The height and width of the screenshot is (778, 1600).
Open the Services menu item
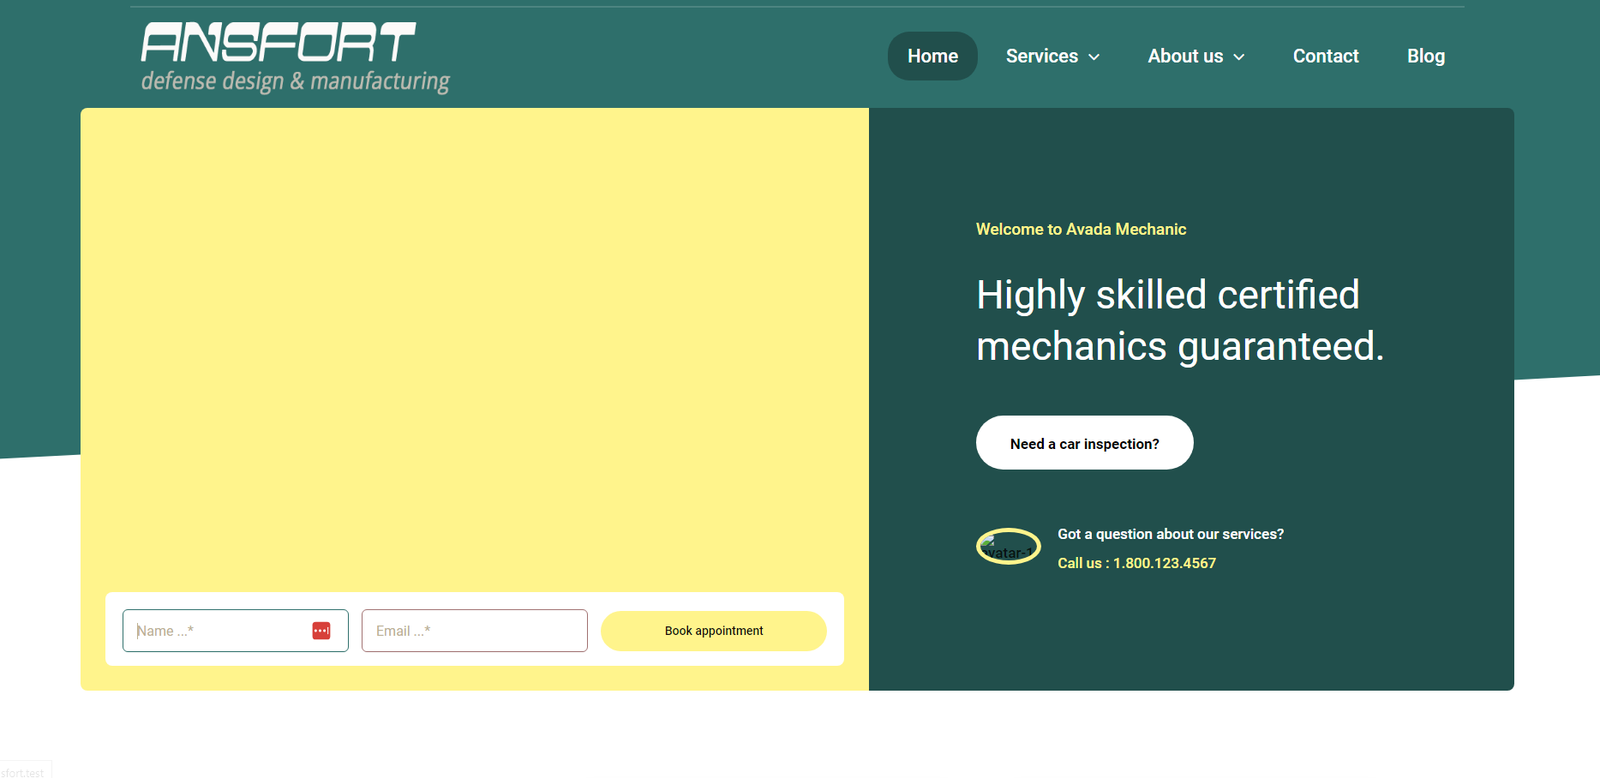click(x=1041, y=56)
